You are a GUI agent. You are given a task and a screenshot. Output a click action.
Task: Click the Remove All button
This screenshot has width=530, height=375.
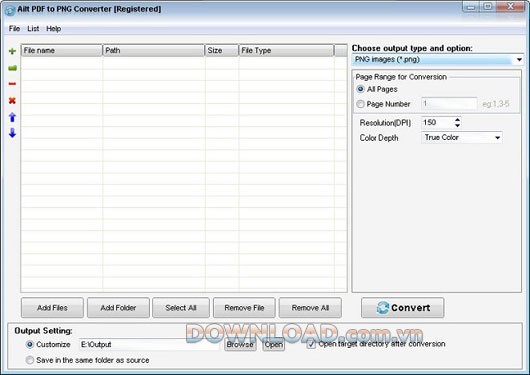310,308
